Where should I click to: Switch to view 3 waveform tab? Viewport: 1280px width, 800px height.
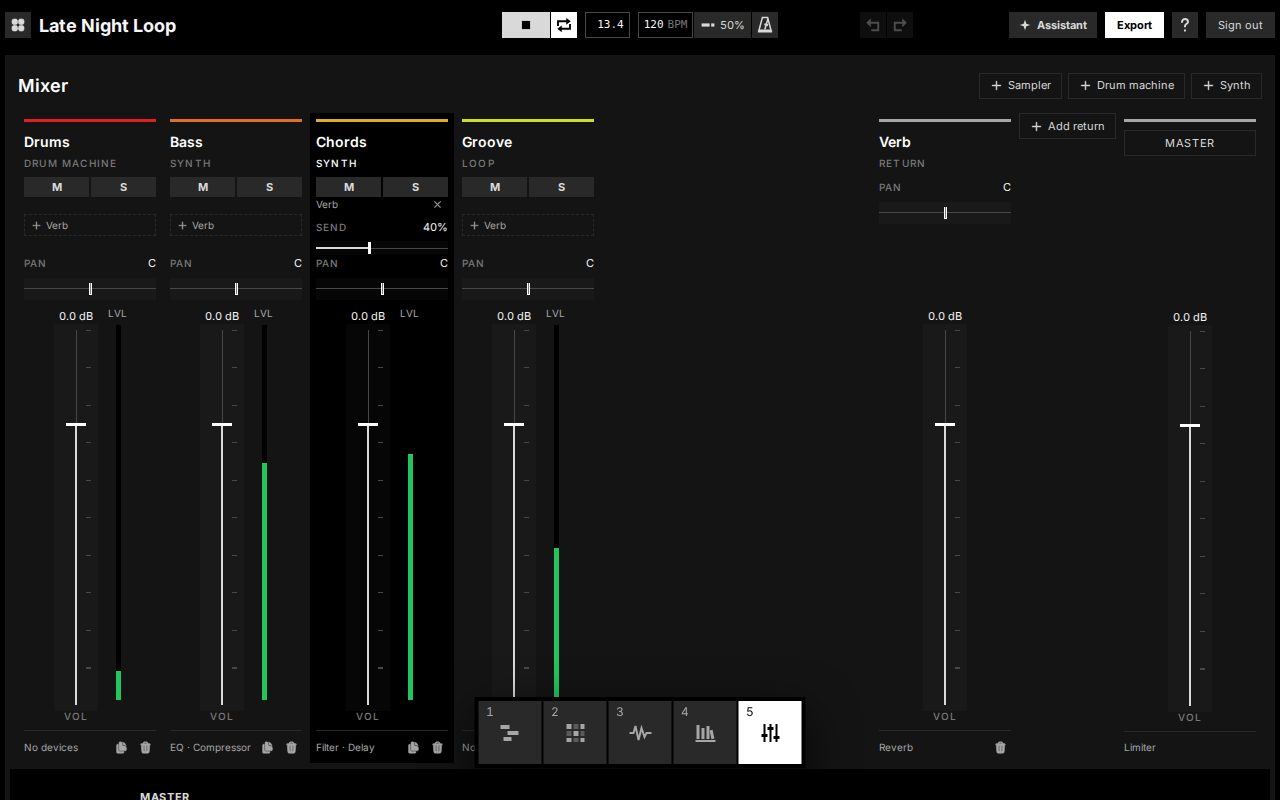coord(640,732)
